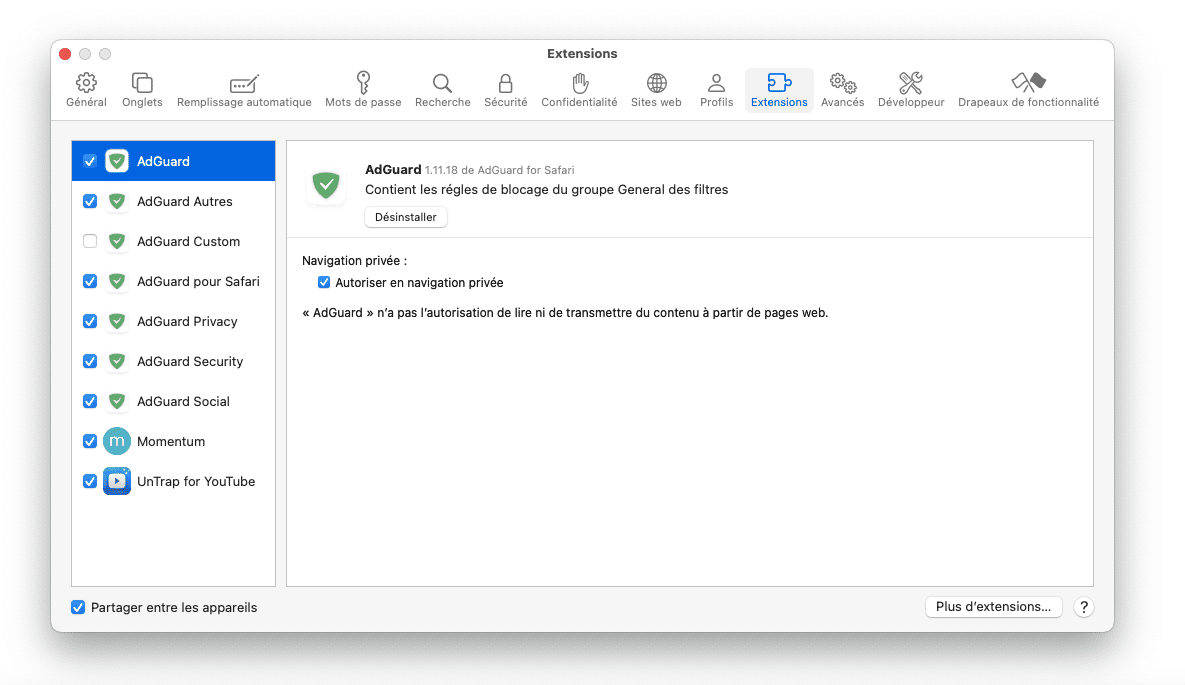Open Drapeaux de fonctionnalité flags icon
This screenshot has width=1185, height=685.
coord(1029,82)
